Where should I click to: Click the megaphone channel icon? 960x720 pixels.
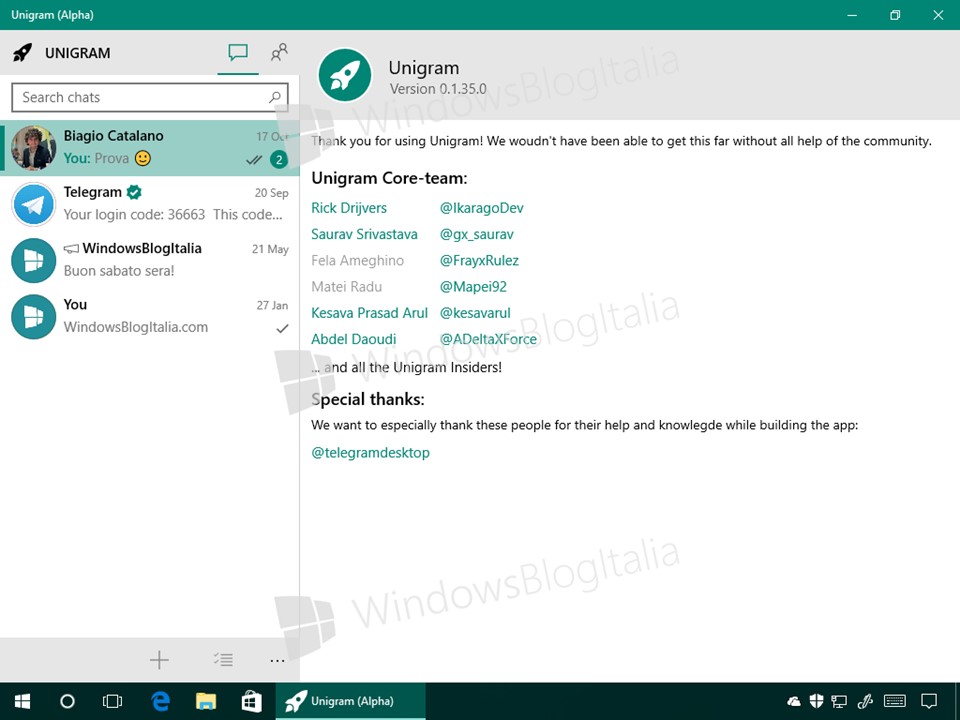coord(71,249)
